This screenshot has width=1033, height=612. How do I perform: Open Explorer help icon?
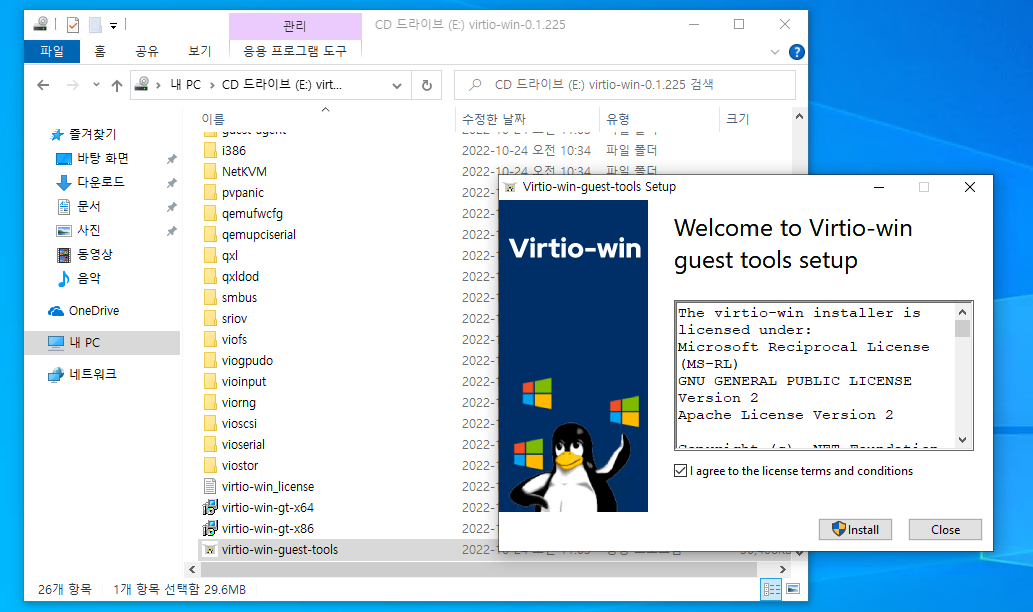click(796, 51)
